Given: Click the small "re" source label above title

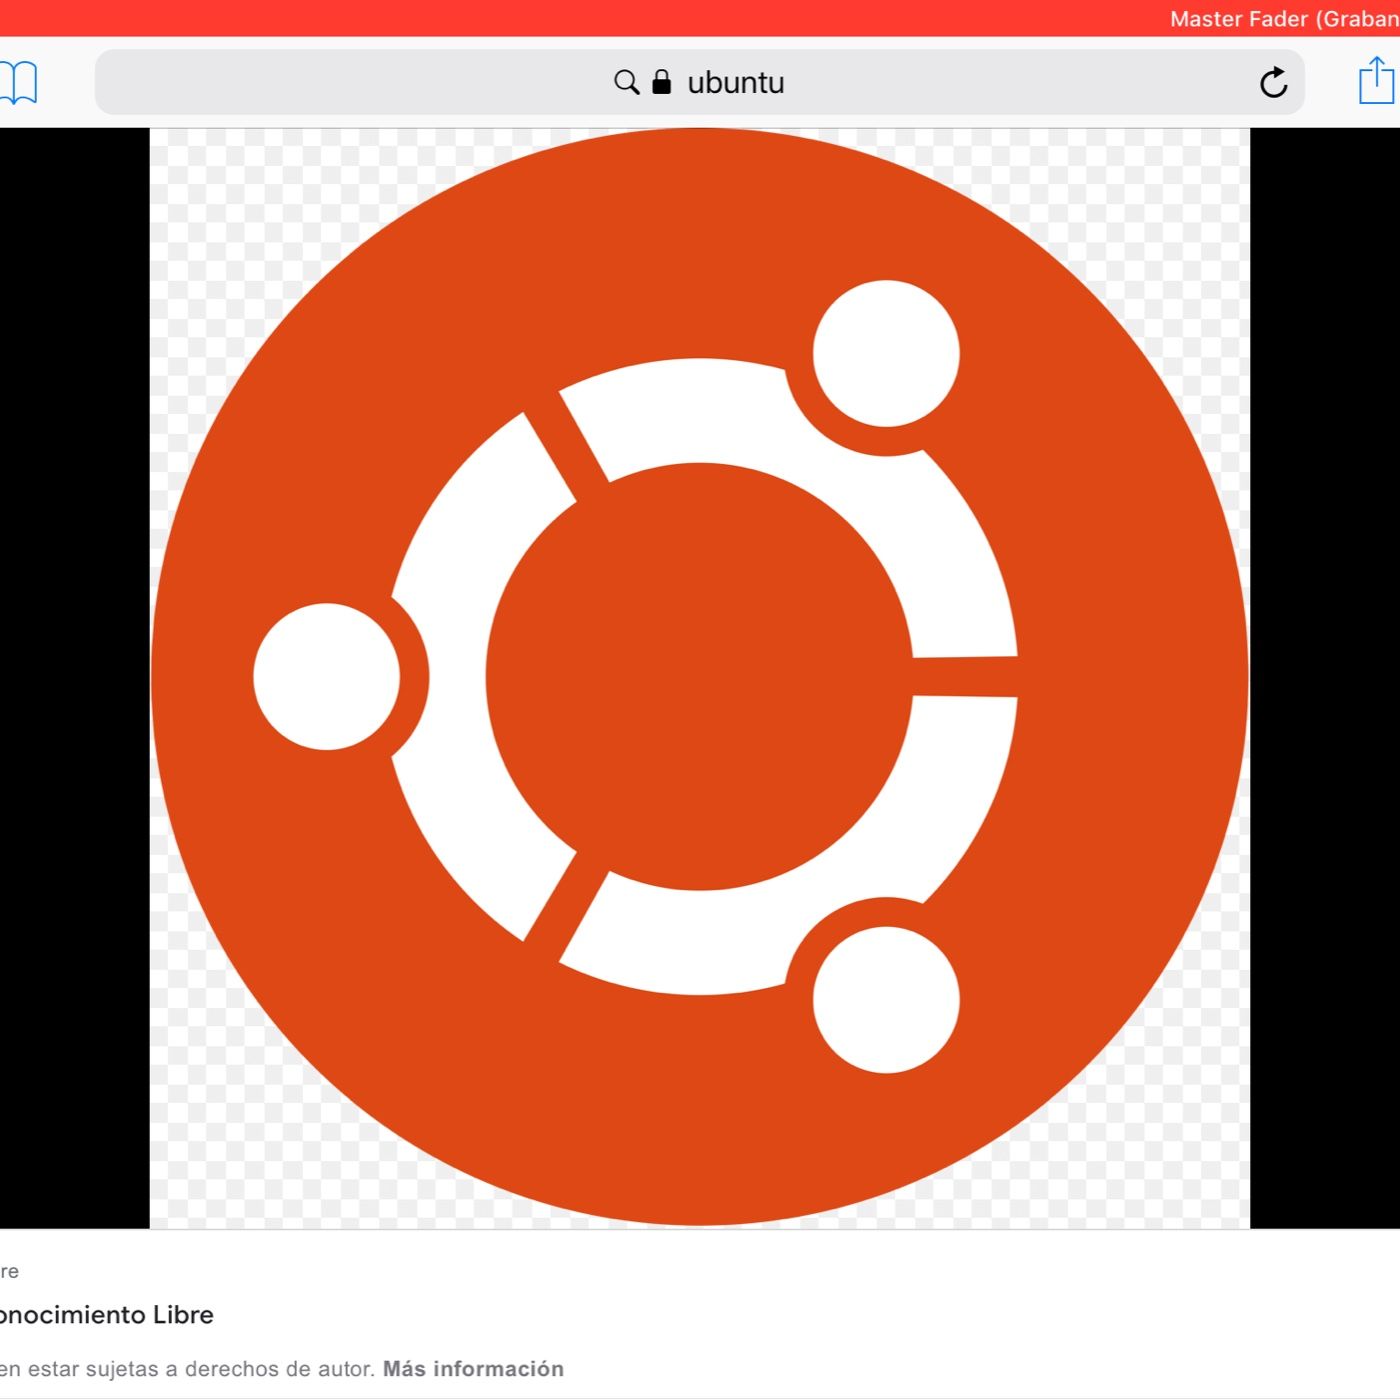Looking at the screenshot, I should 9,1271.
